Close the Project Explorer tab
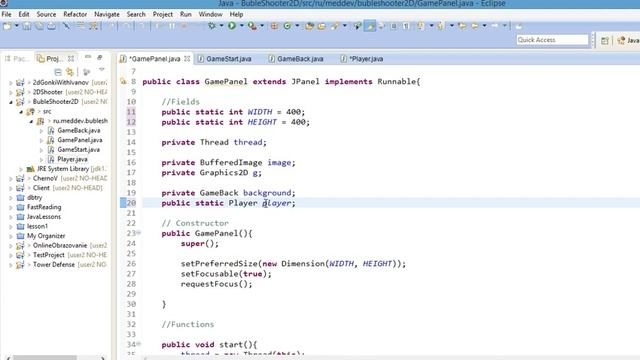 pos(71,59)
